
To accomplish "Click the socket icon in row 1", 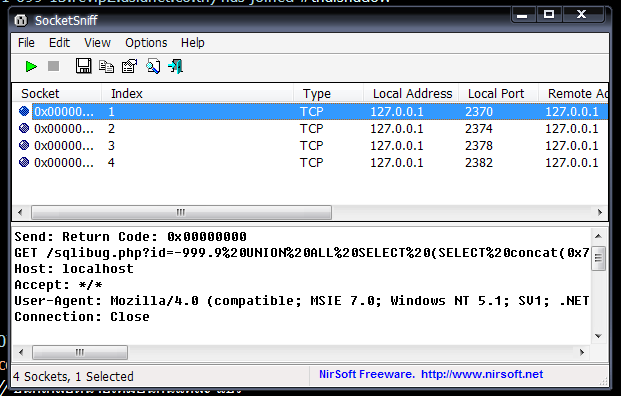I will 24,111.
